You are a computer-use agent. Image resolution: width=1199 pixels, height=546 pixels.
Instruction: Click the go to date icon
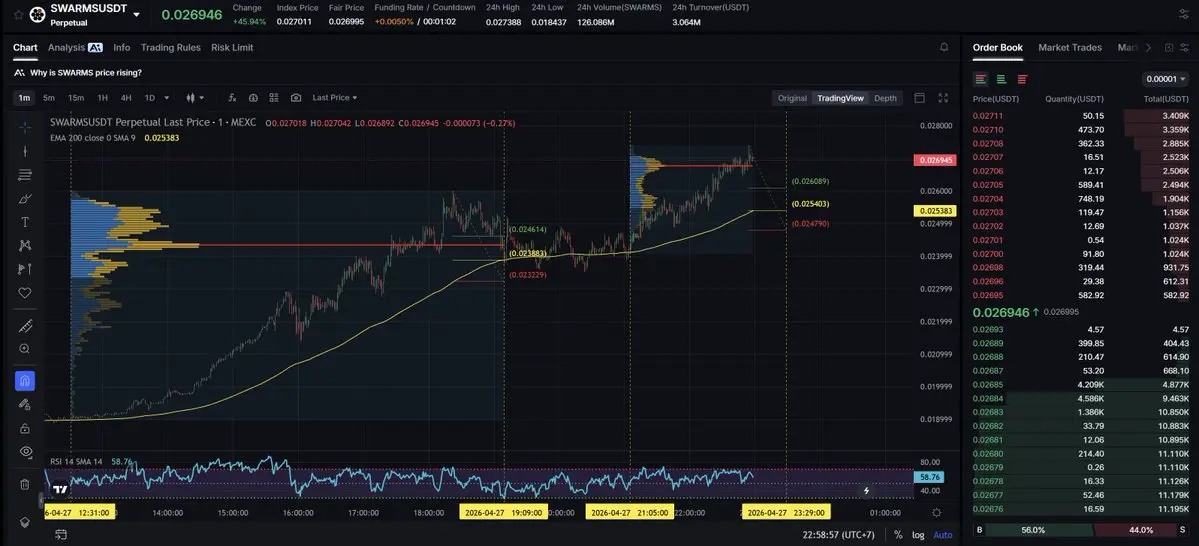[60, 535]
